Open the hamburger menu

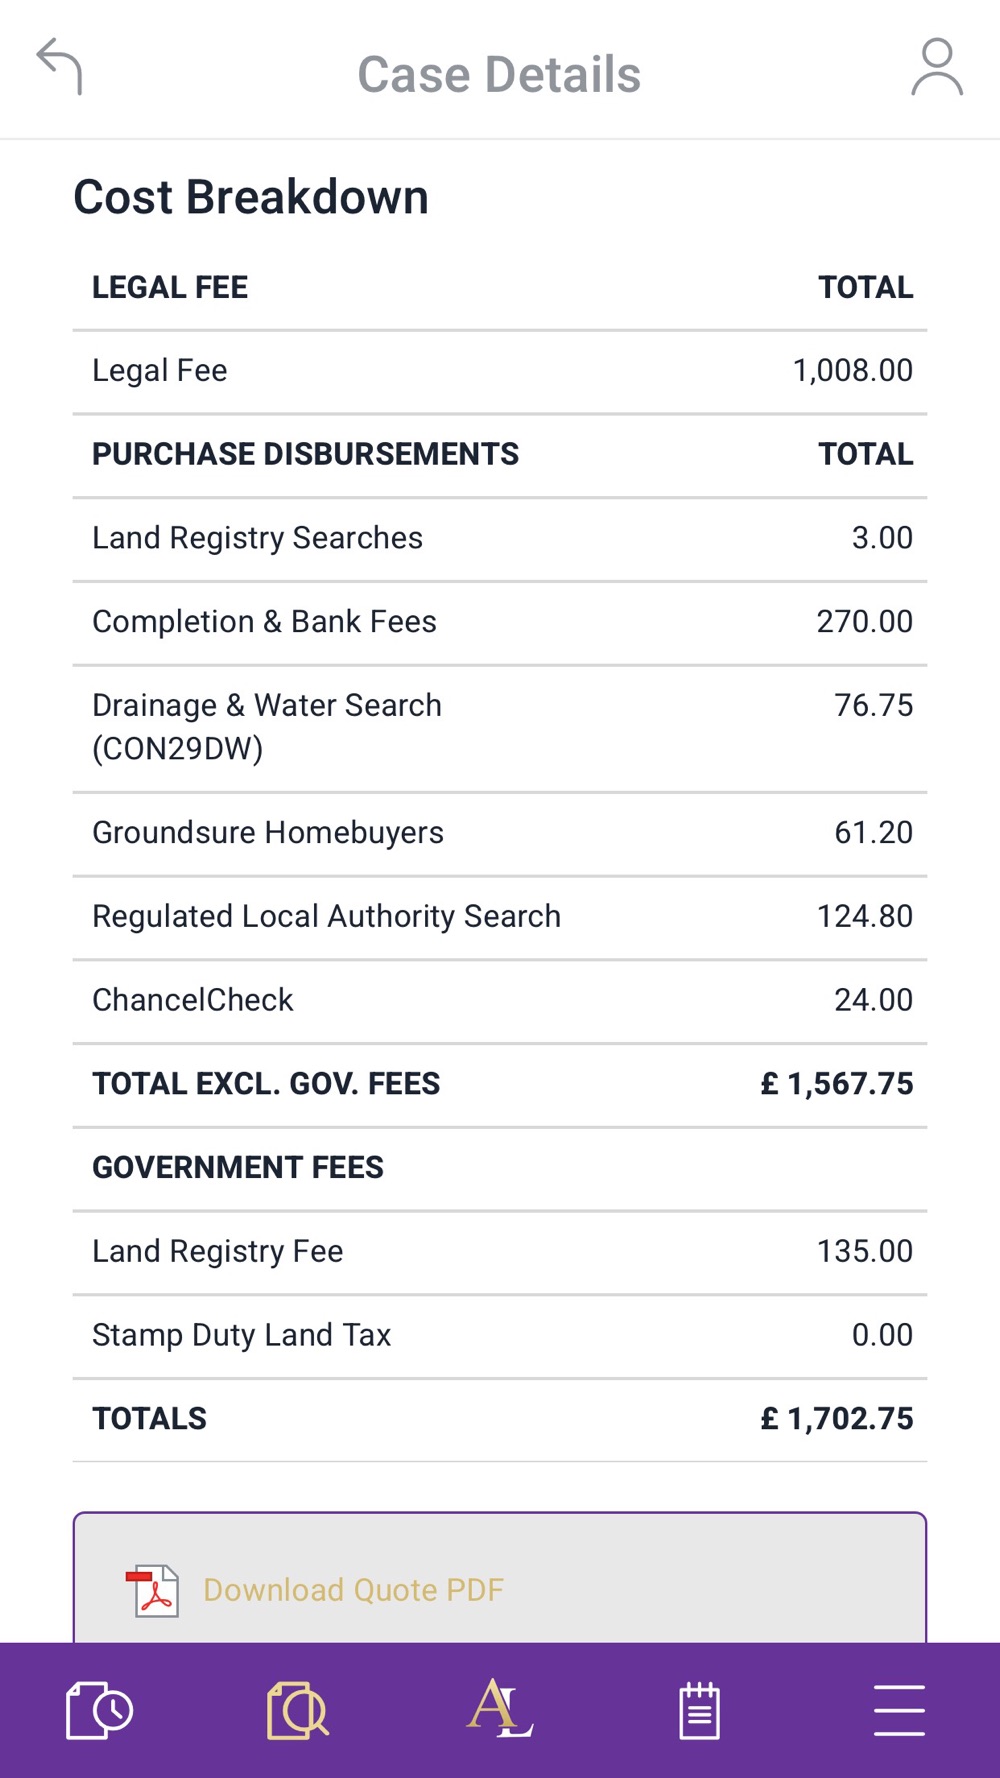(x=898, y=1710)
